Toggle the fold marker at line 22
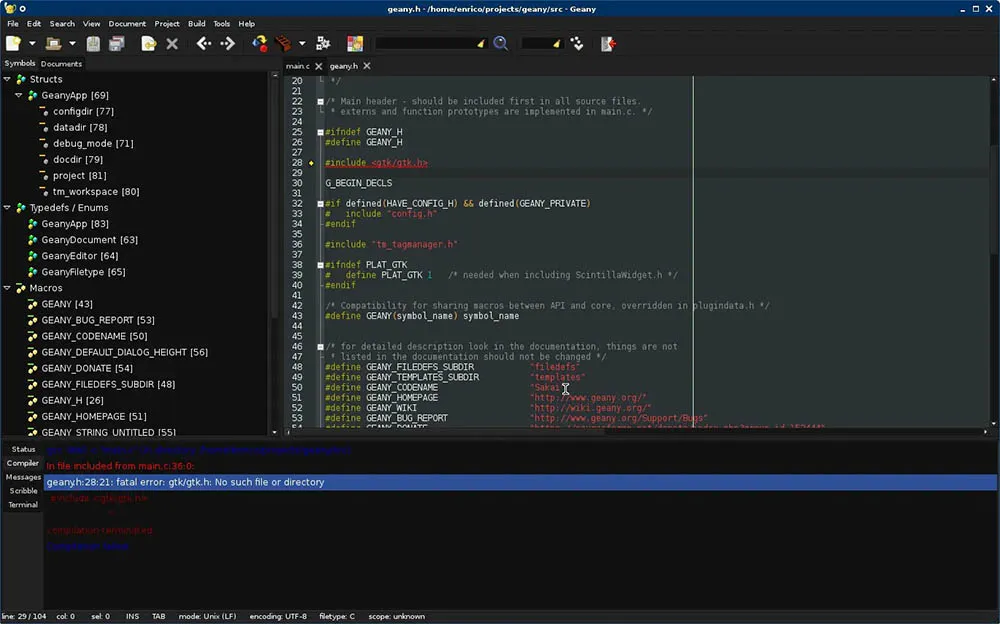 pyautogui.click(x=320, y=101)
